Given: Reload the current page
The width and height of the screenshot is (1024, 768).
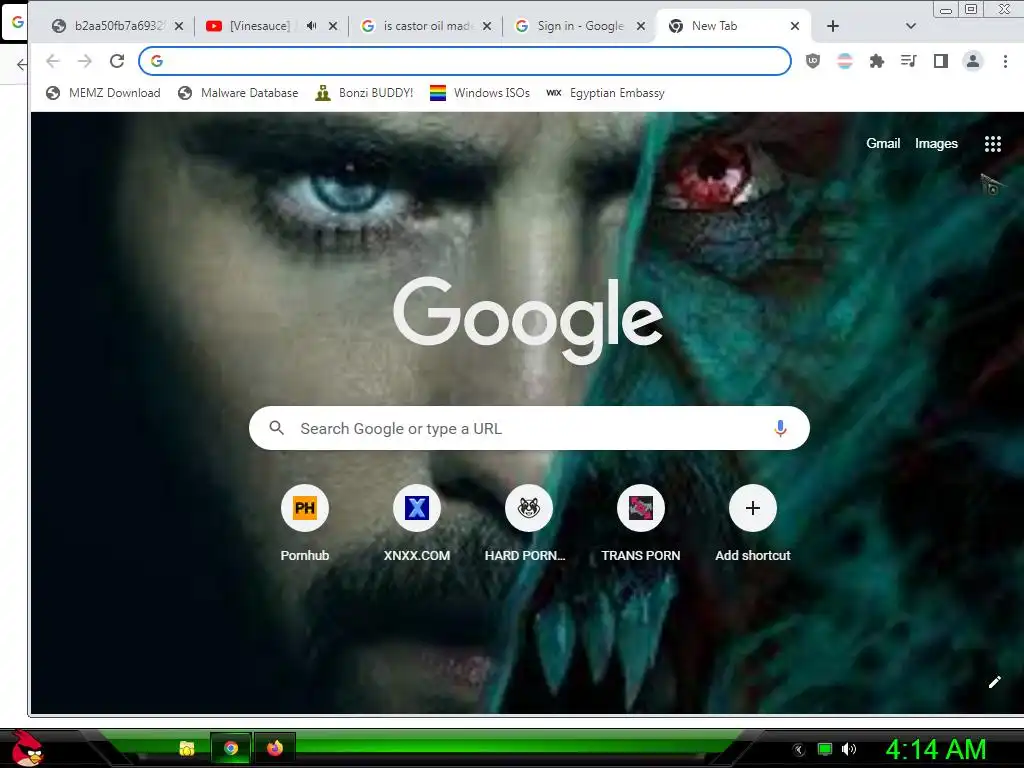Looking at the screenshot, I should point(117,61).
